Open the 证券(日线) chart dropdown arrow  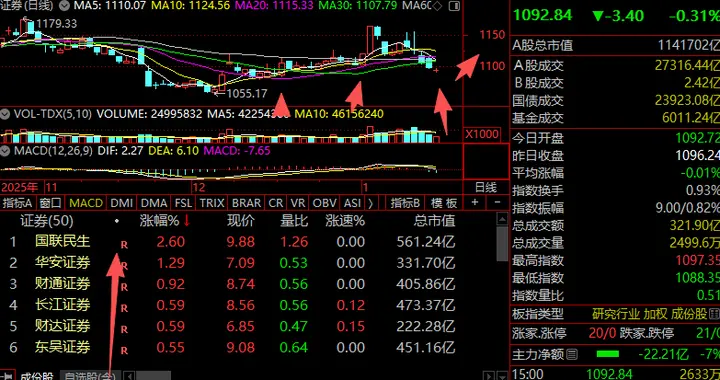click(x=65, y=6)
